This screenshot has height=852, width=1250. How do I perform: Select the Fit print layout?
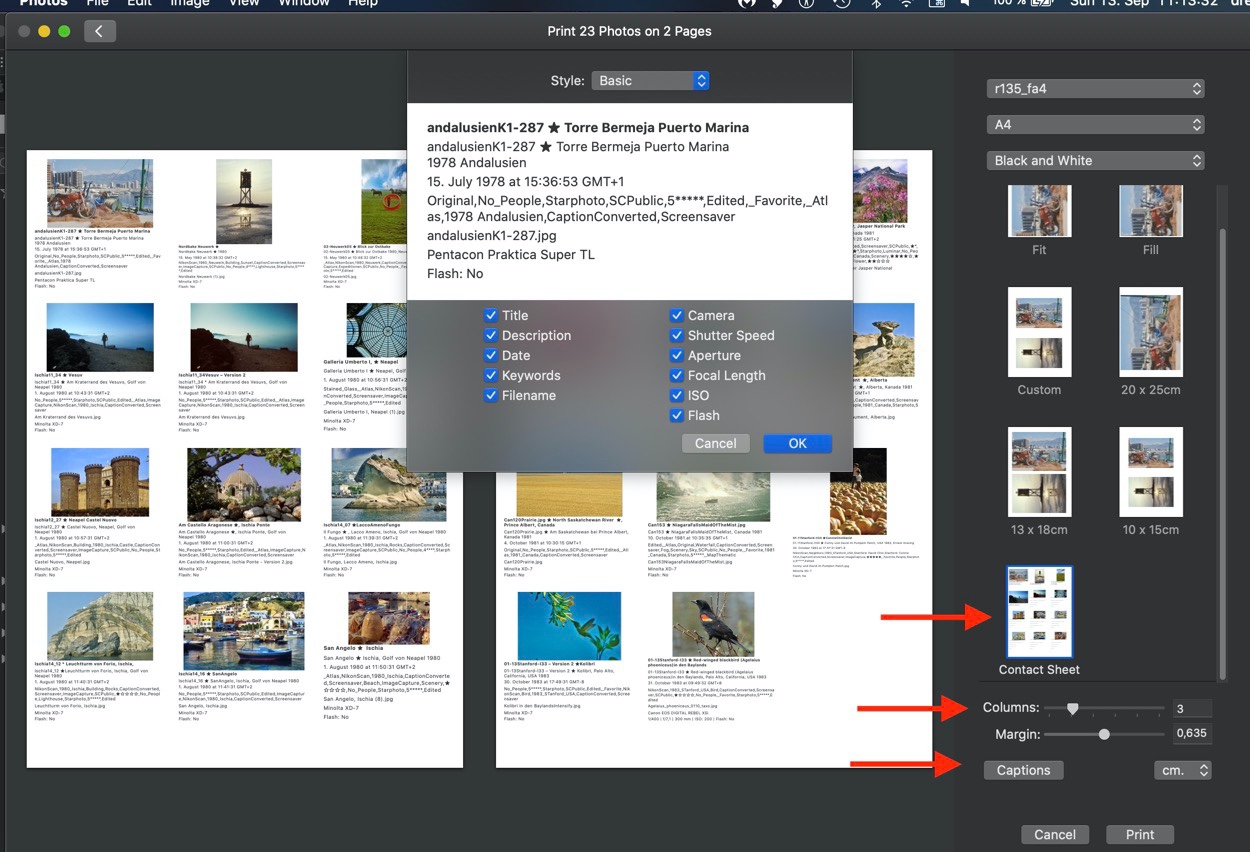pos(1039,211)
